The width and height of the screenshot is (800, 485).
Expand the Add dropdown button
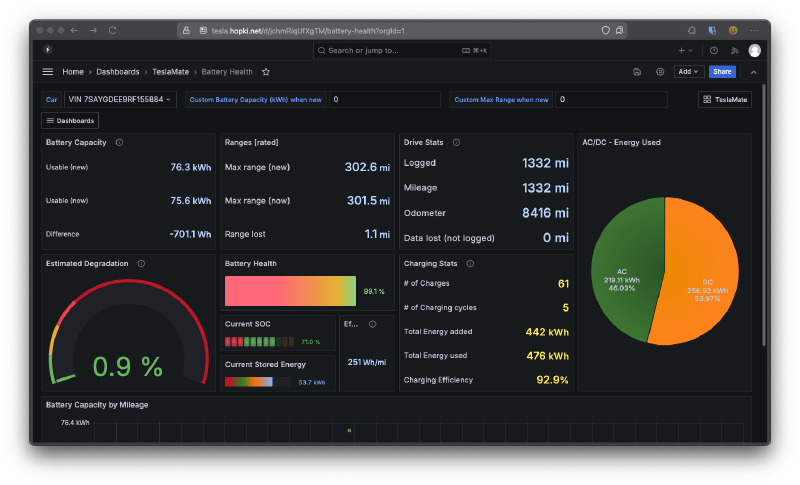tap(689, 72)
